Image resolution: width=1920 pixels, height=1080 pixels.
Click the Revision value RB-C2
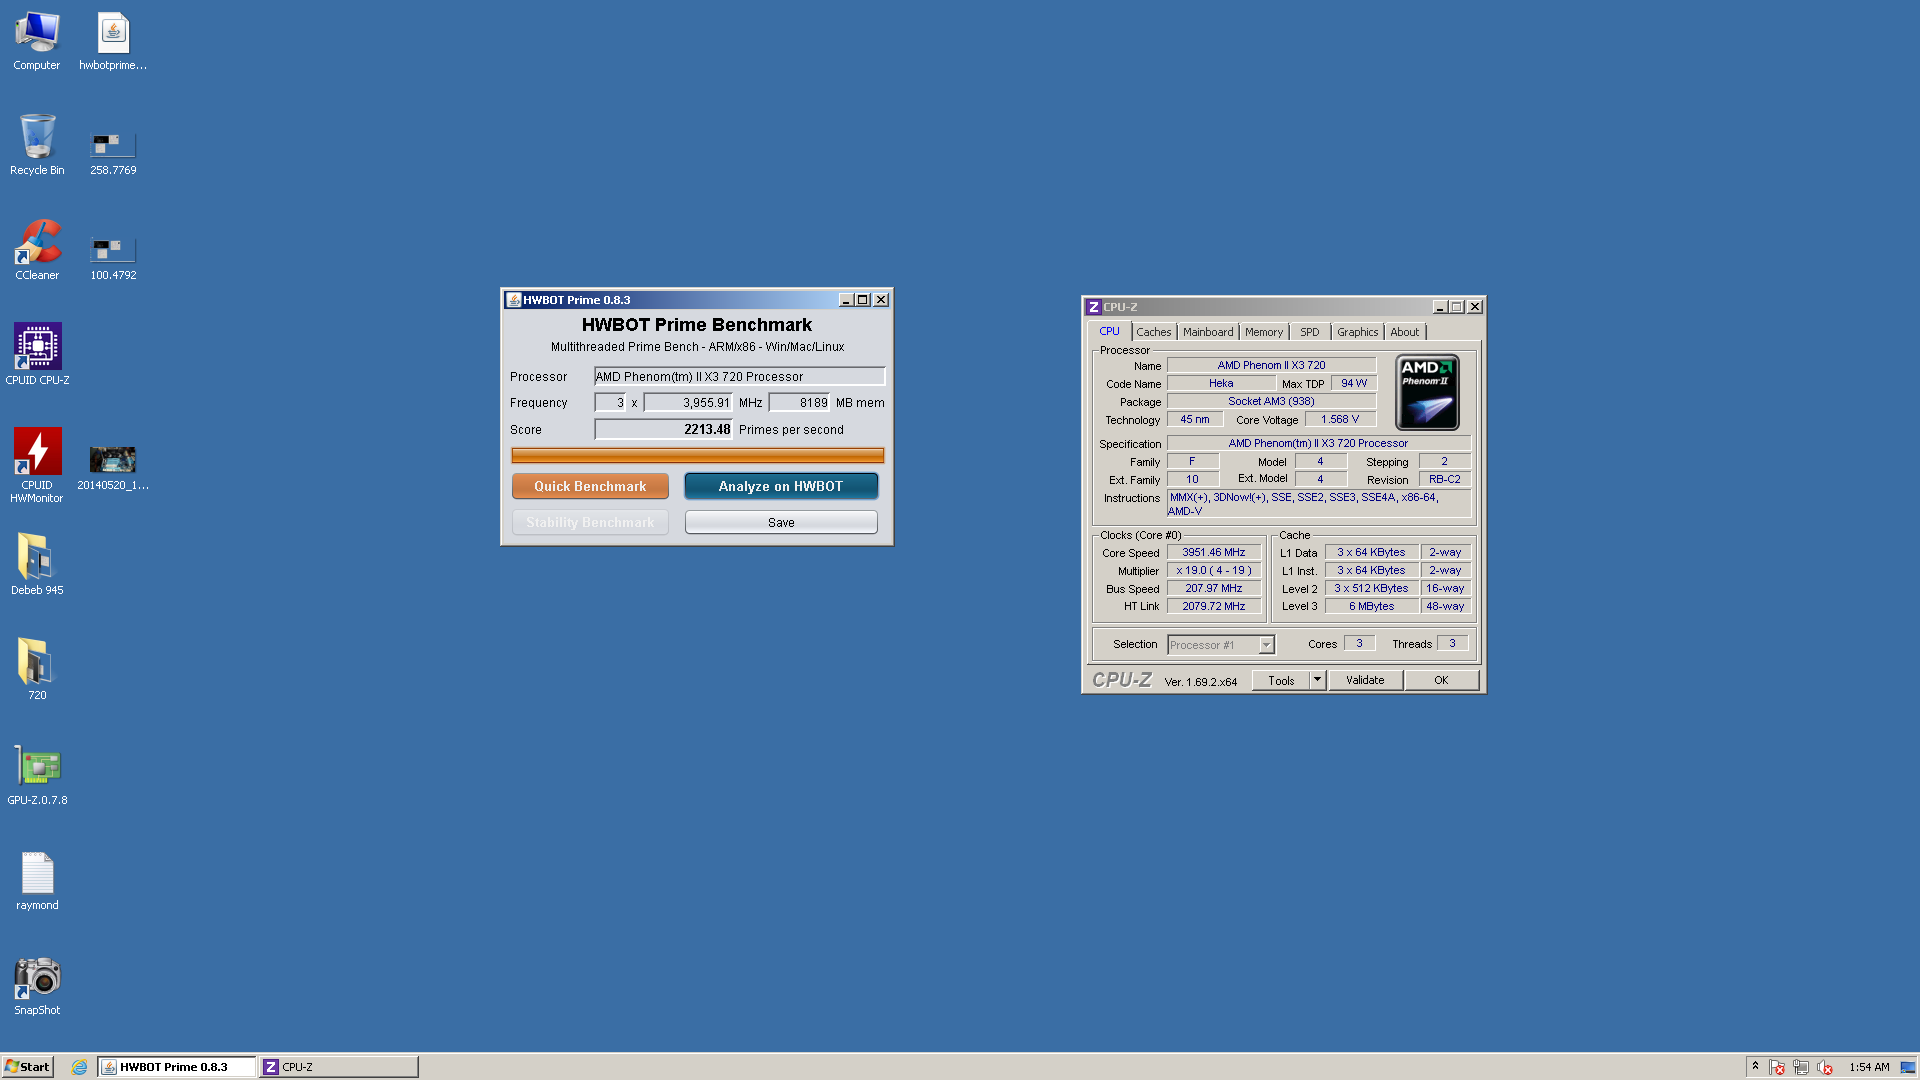click(1444, 479)
